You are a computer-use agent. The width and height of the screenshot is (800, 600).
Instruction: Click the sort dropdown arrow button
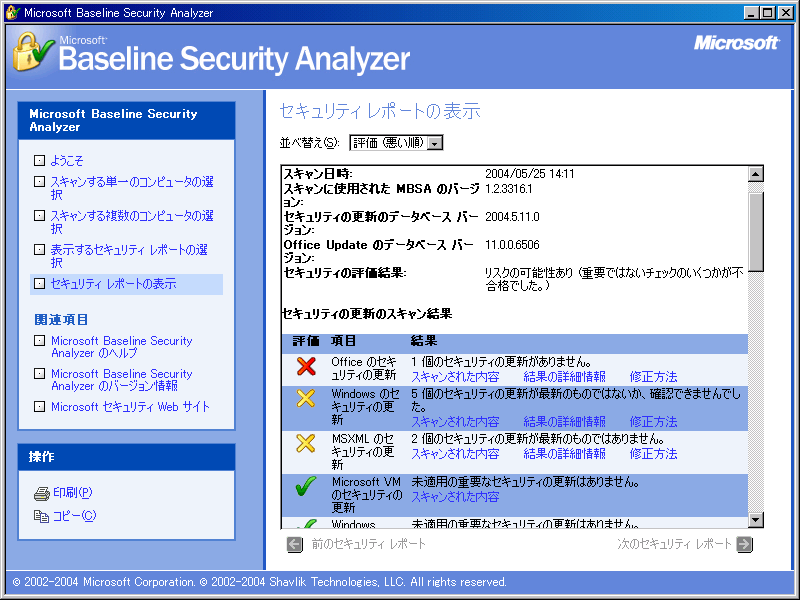point(435,143)
